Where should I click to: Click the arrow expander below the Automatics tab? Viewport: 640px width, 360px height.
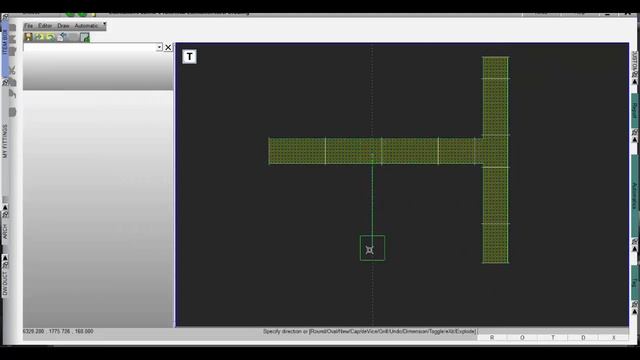click(635, 249)
